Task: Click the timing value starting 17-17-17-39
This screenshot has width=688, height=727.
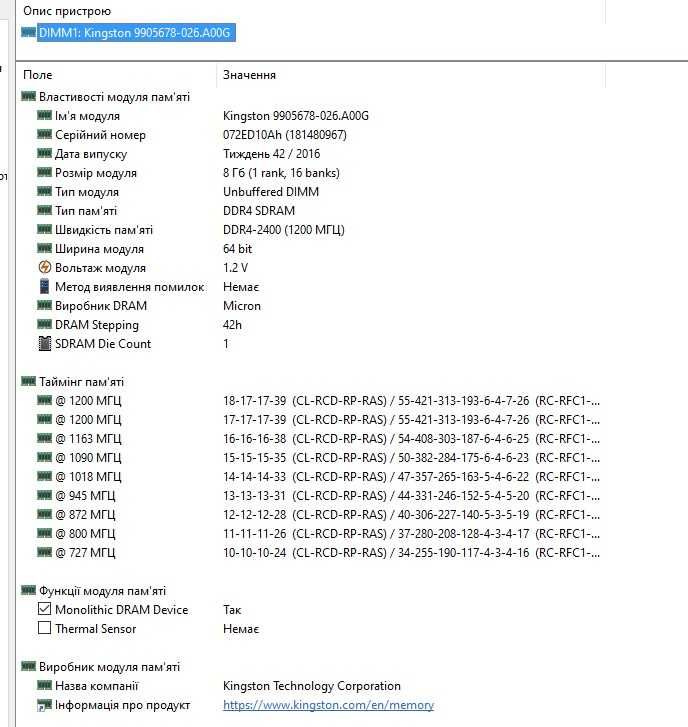Action: 411,420
